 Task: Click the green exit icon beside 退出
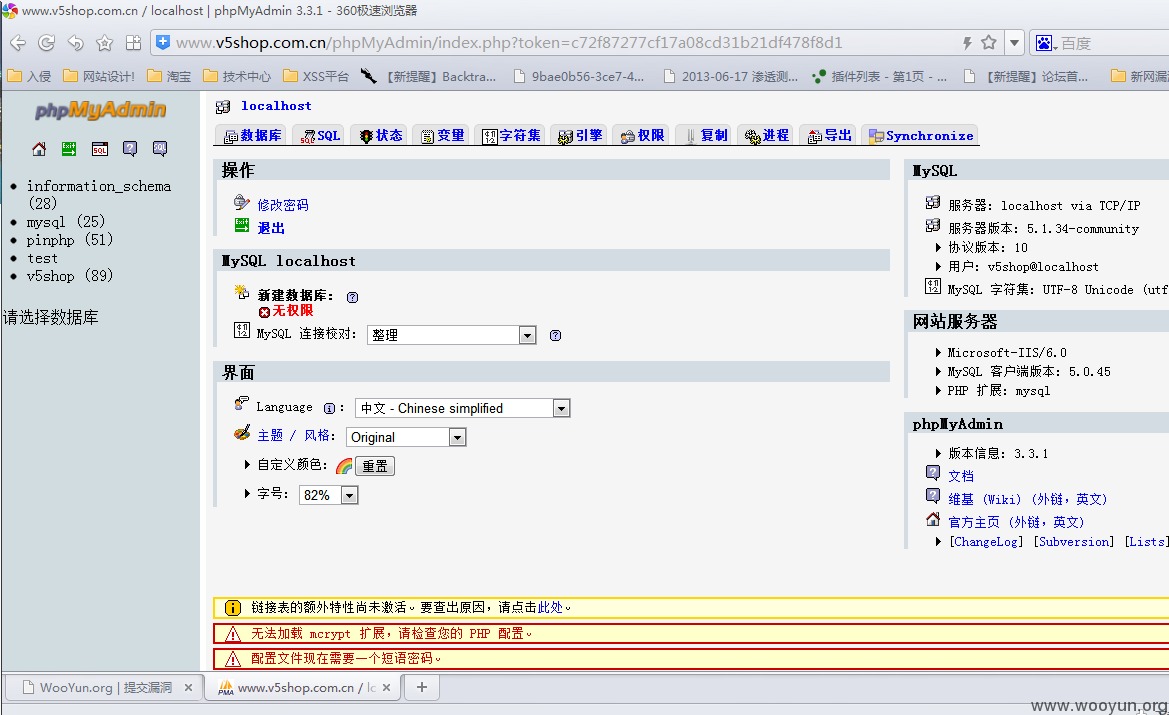tap(242, 225)
